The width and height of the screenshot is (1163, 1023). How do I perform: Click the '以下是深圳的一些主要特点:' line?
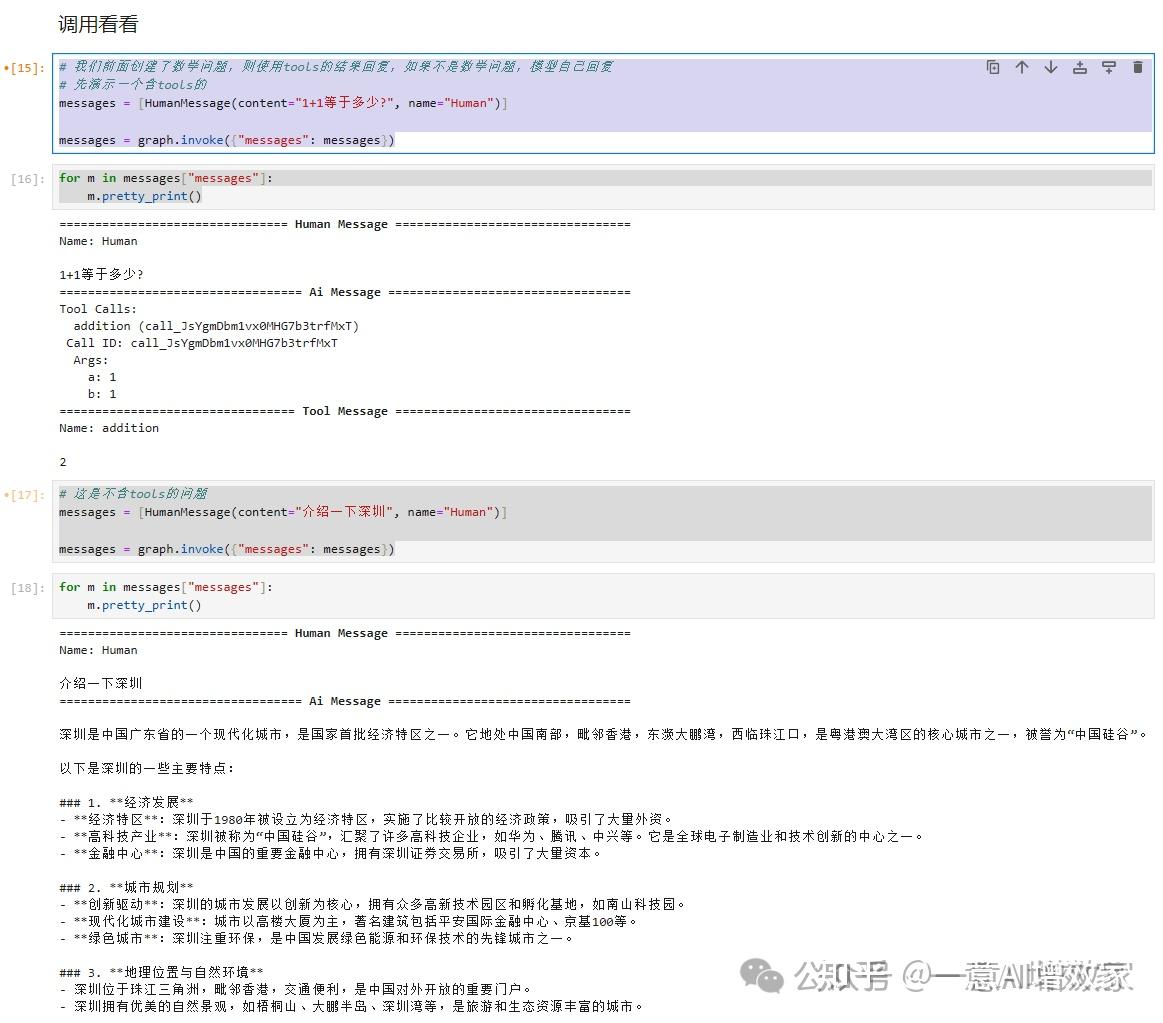[147, 769]
